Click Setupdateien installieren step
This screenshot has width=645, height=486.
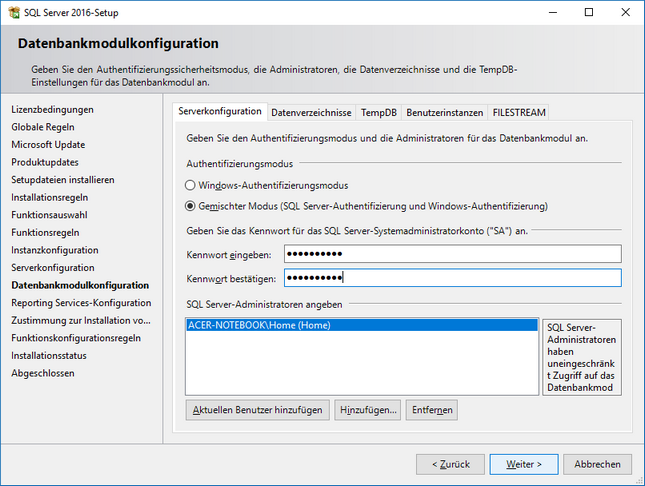coord(63,180)
